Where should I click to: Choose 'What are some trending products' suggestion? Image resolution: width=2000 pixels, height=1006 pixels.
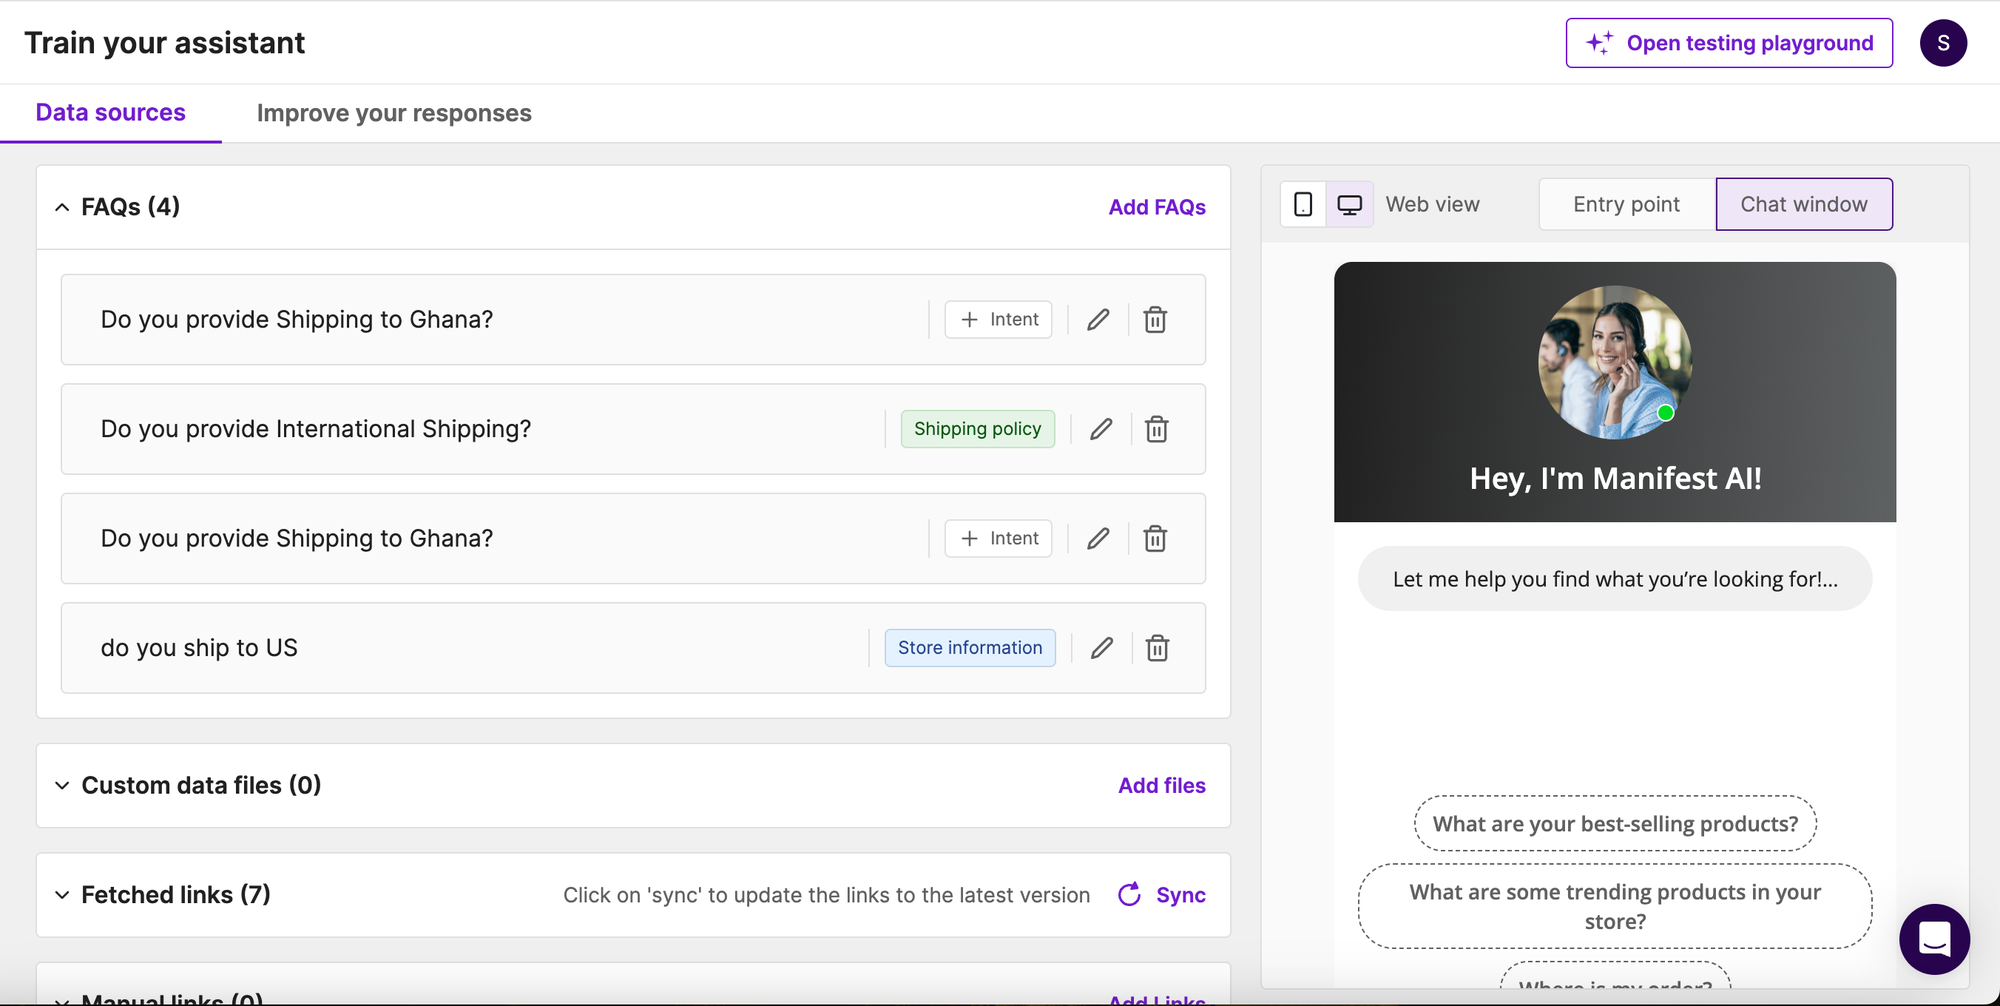tap(1615, 906)
